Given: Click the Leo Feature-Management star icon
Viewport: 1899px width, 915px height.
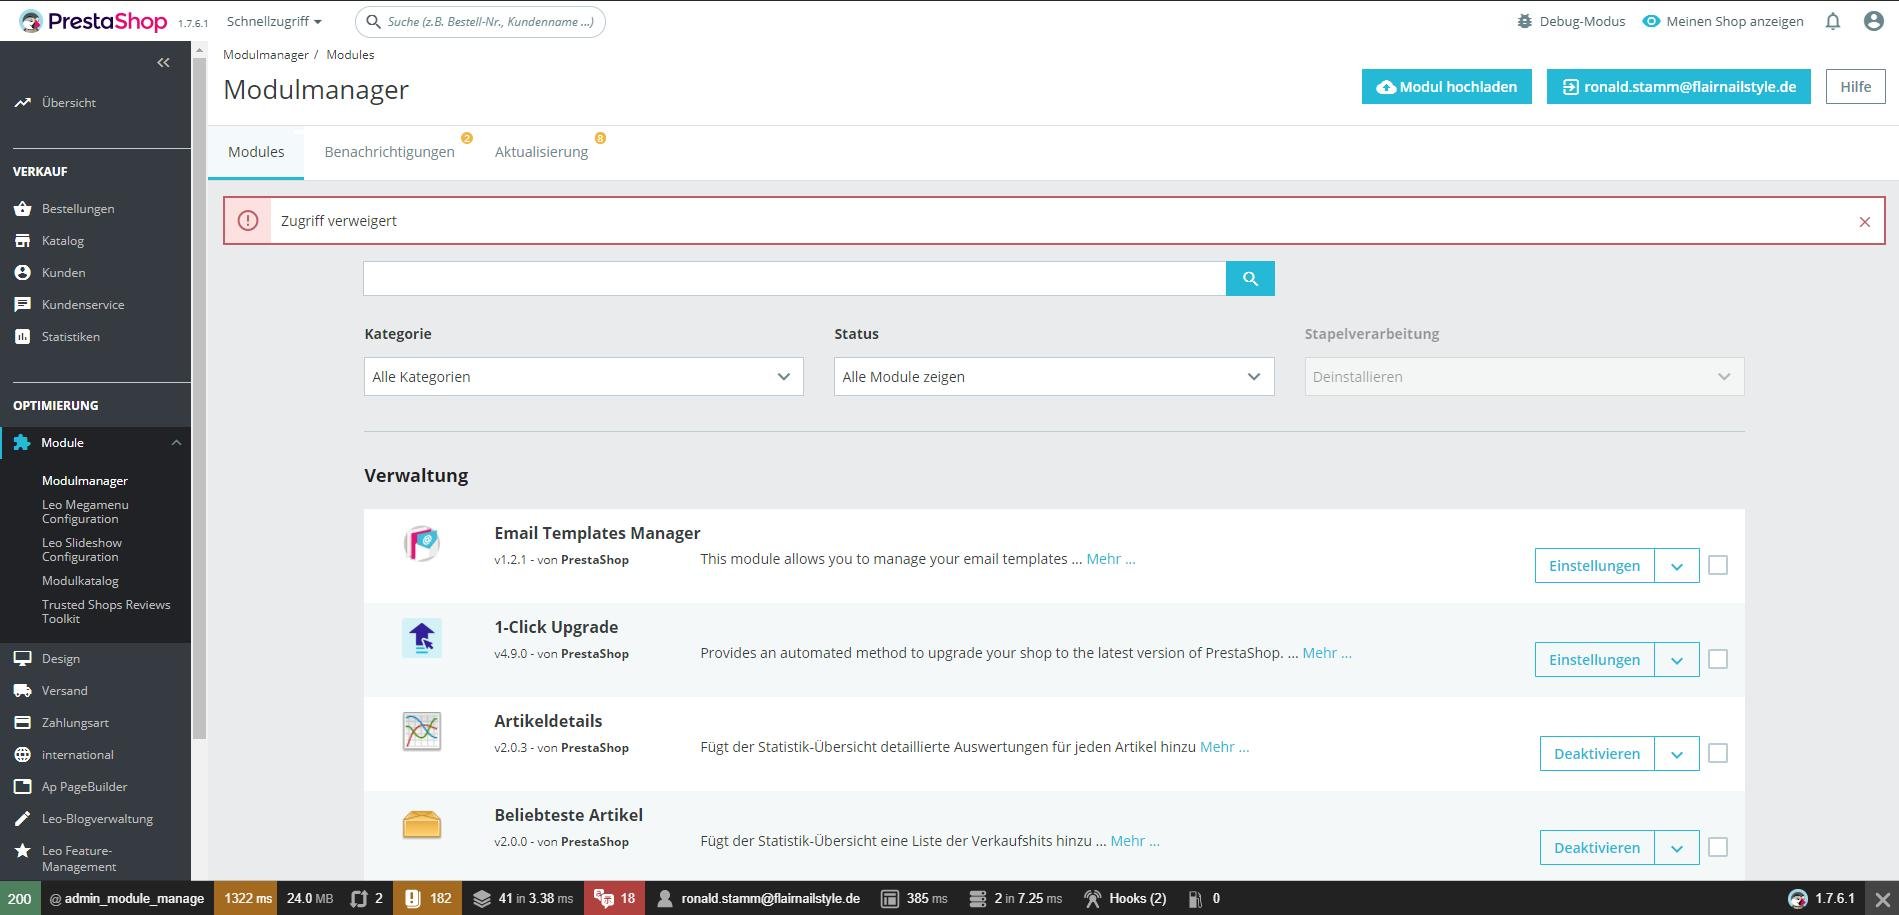Looking at the screenshot, I should tap(23, 851).
